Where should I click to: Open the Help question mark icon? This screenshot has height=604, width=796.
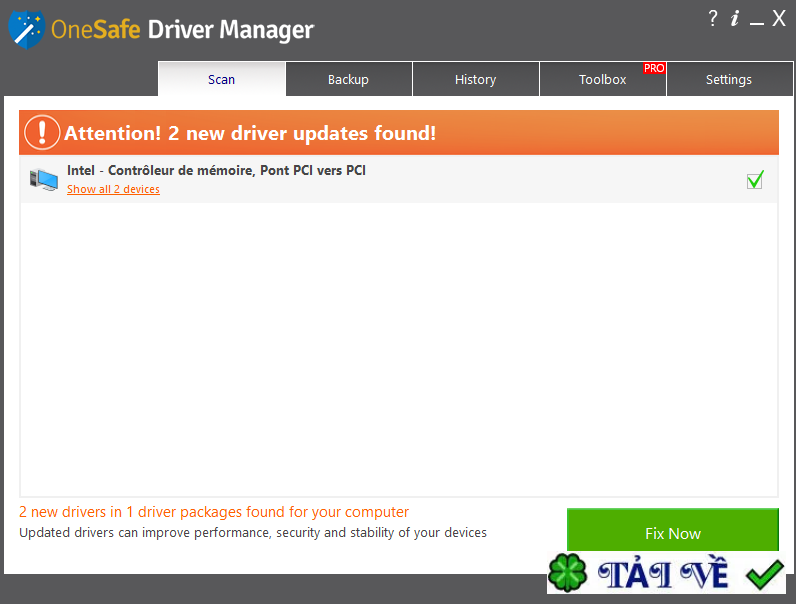(713, 18)
